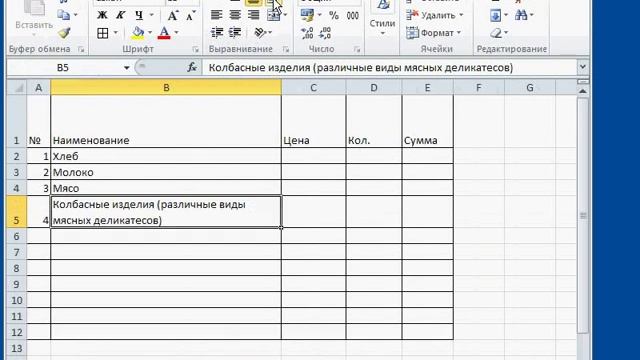Open the Font Color dropdown arrow
This screenshot has width=640, height=360.
(176, 33)
